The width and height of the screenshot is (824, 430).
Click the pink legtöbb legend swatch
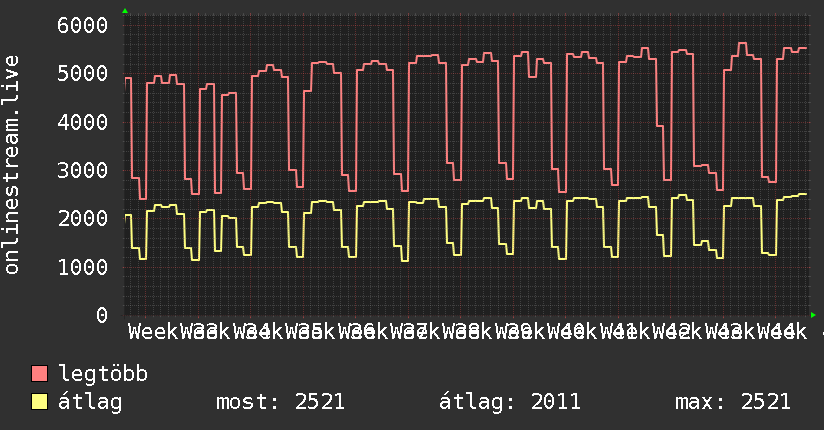[x=39, y=373]
